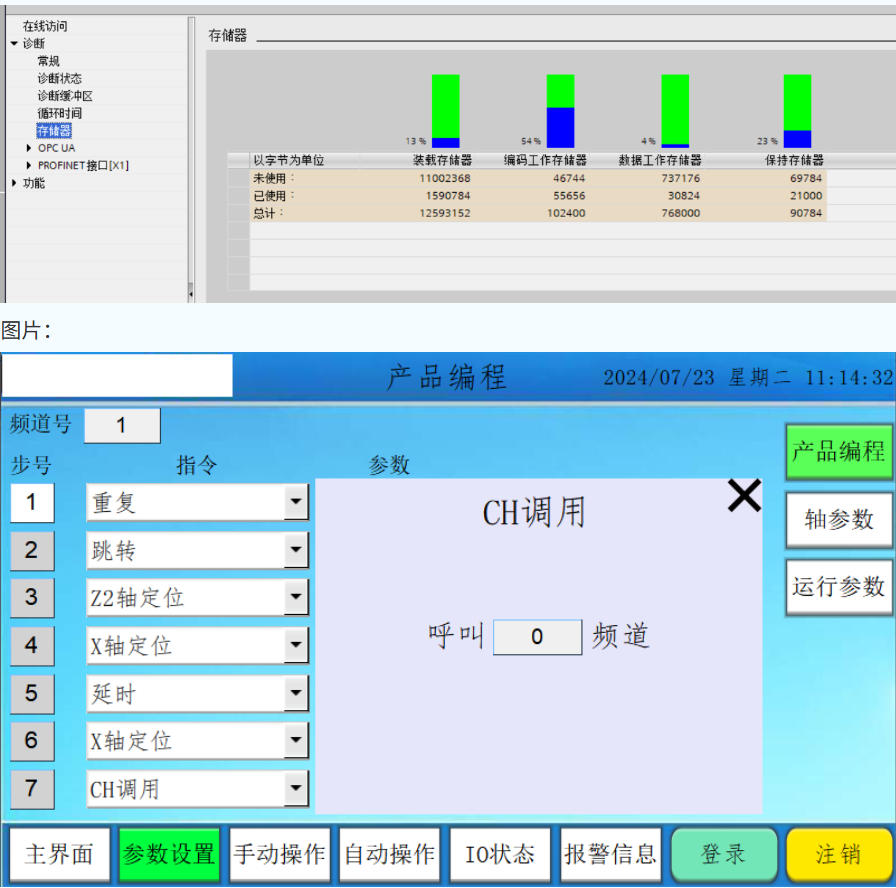Viewport: 896px width, 888px height.
Task: Expand the 功能 tree node
Action: [14, 183]
